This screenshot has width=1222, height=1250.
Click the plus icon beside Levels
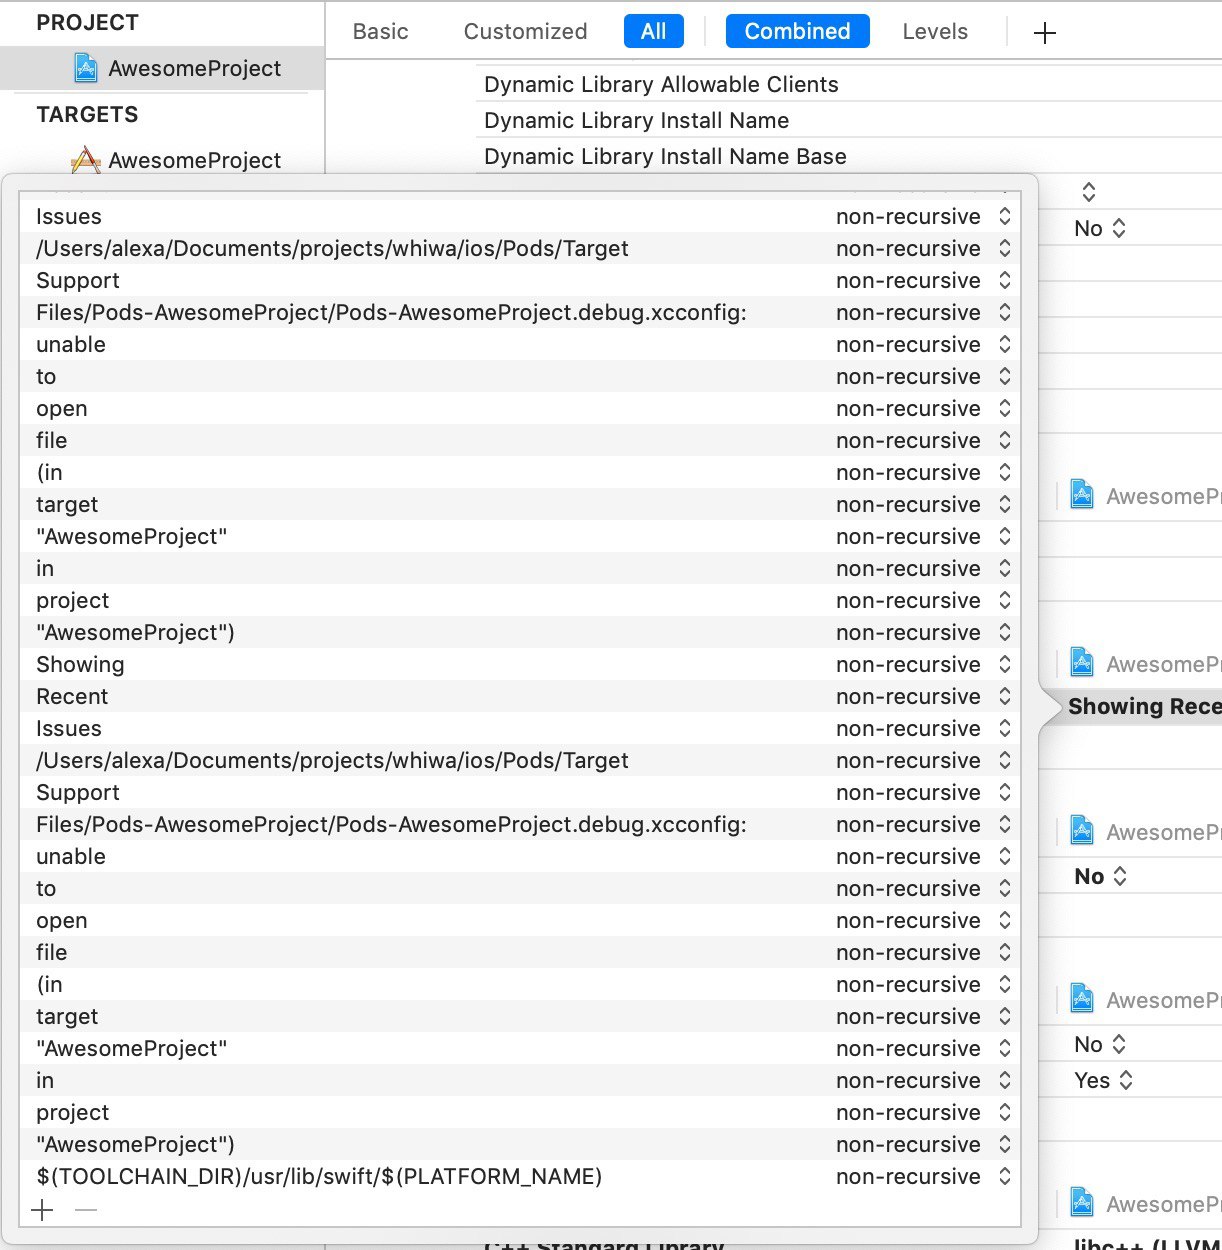pos(1045,33)
